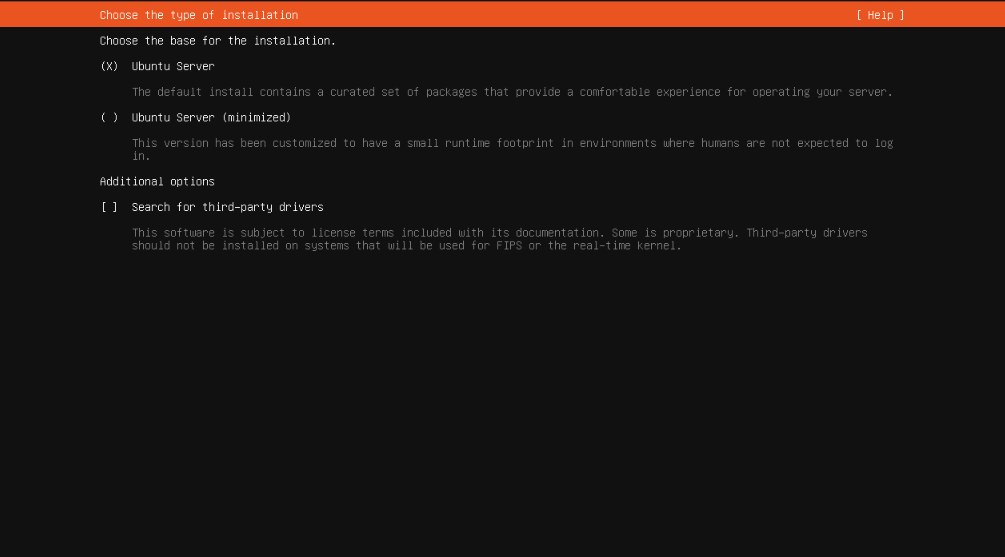Click the default install description text
This screenshot has width=1005, height=557.
click(511, 92)
